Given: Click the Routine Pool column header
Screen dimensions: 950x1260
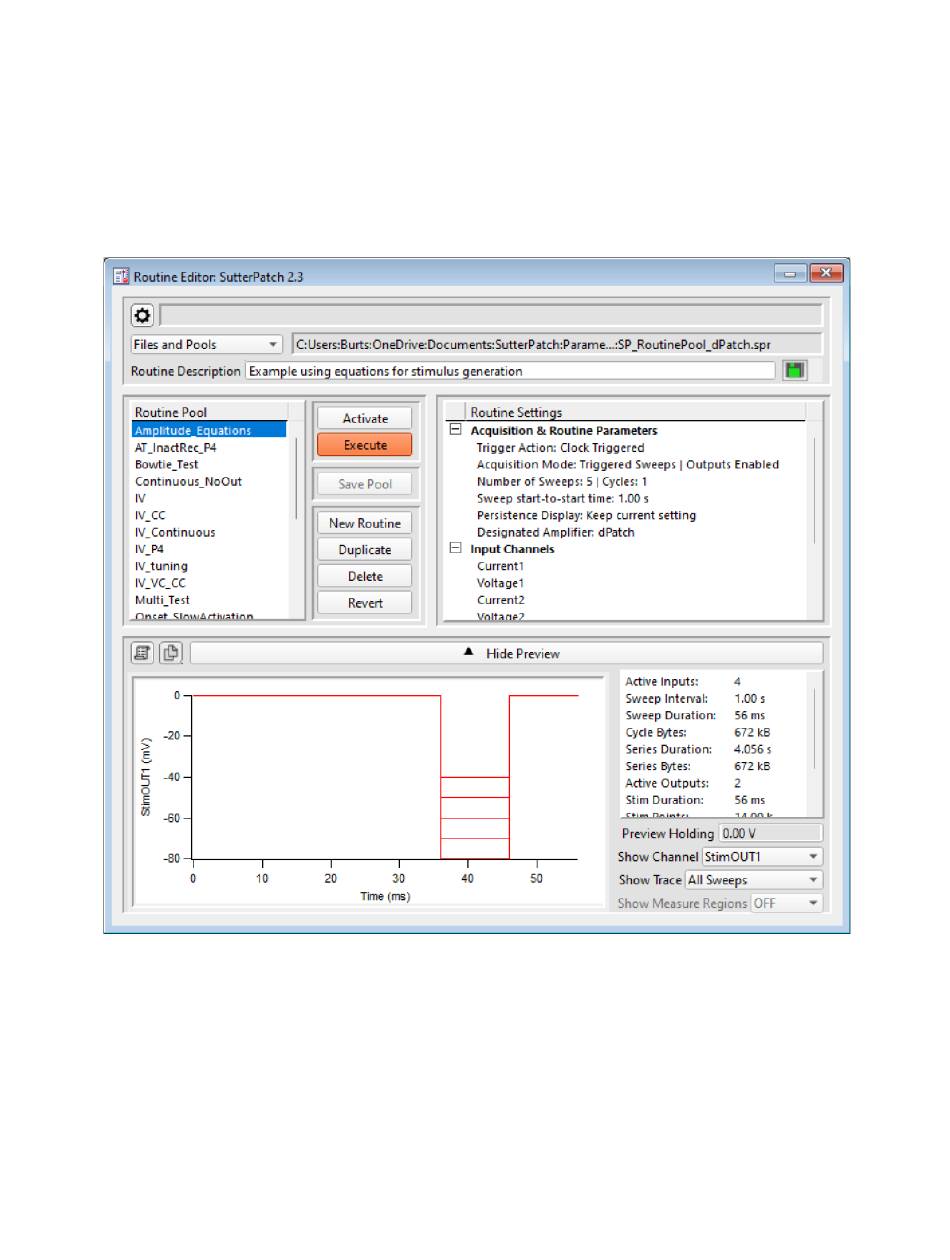Looking at the screenshot, I should coord(209,412).
